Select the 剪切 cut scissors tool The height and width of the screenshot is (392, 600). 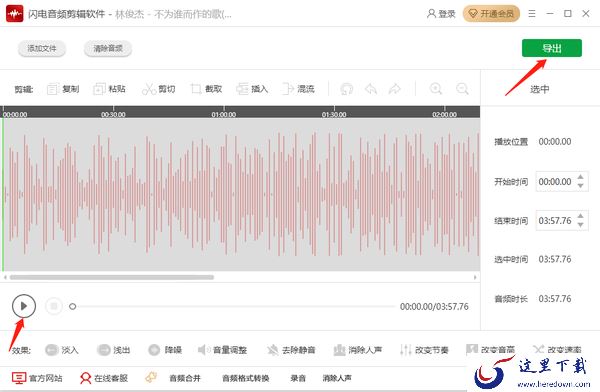159,89
